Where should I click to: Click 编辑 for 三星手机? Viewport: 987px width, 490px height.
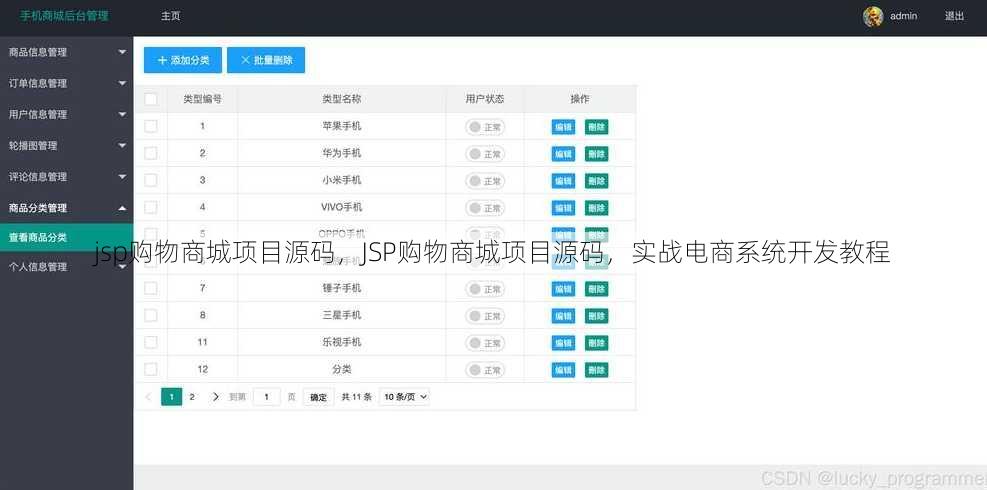pos(563,316)
